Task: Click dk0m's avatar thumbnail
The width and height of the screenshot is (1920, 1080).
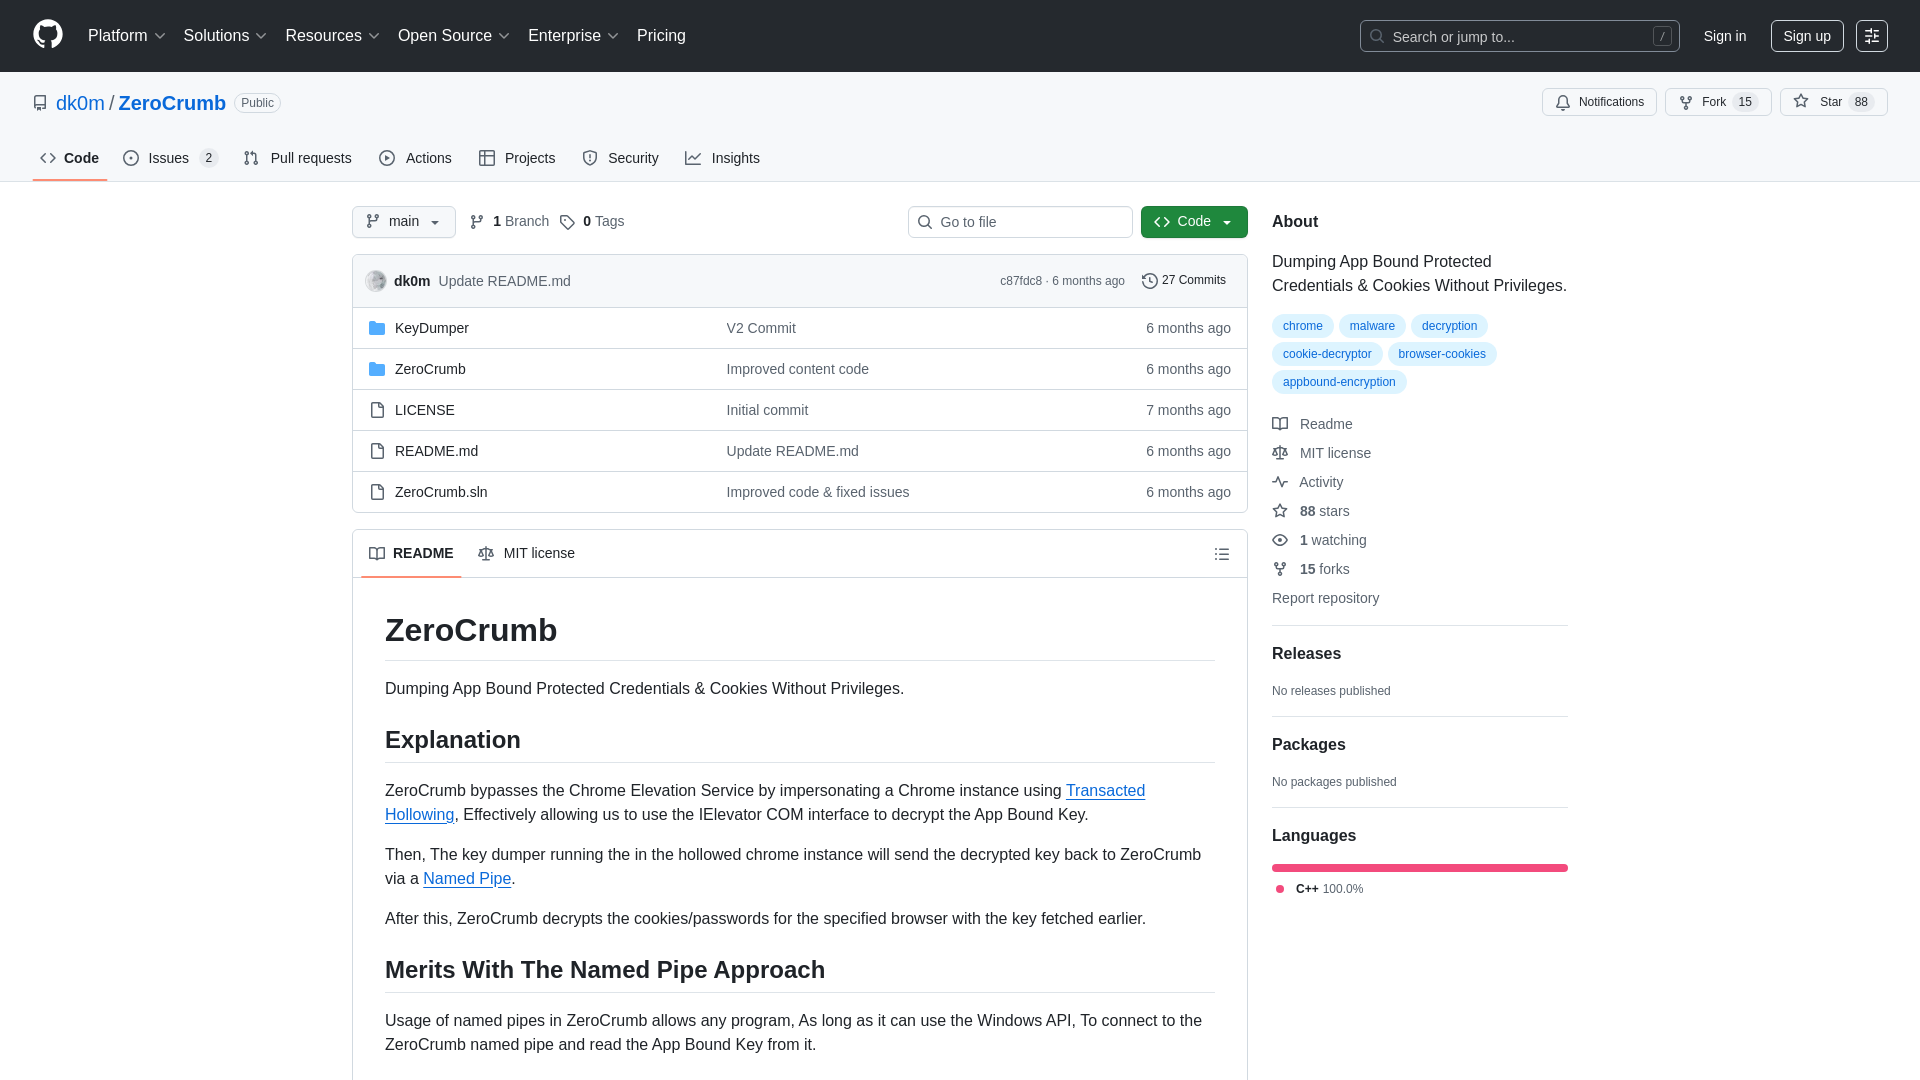Action: coord(376,281)
